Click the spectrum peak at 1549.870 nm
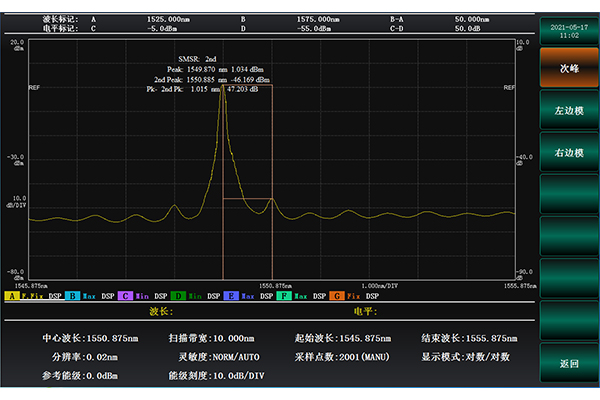 [222, 88]
